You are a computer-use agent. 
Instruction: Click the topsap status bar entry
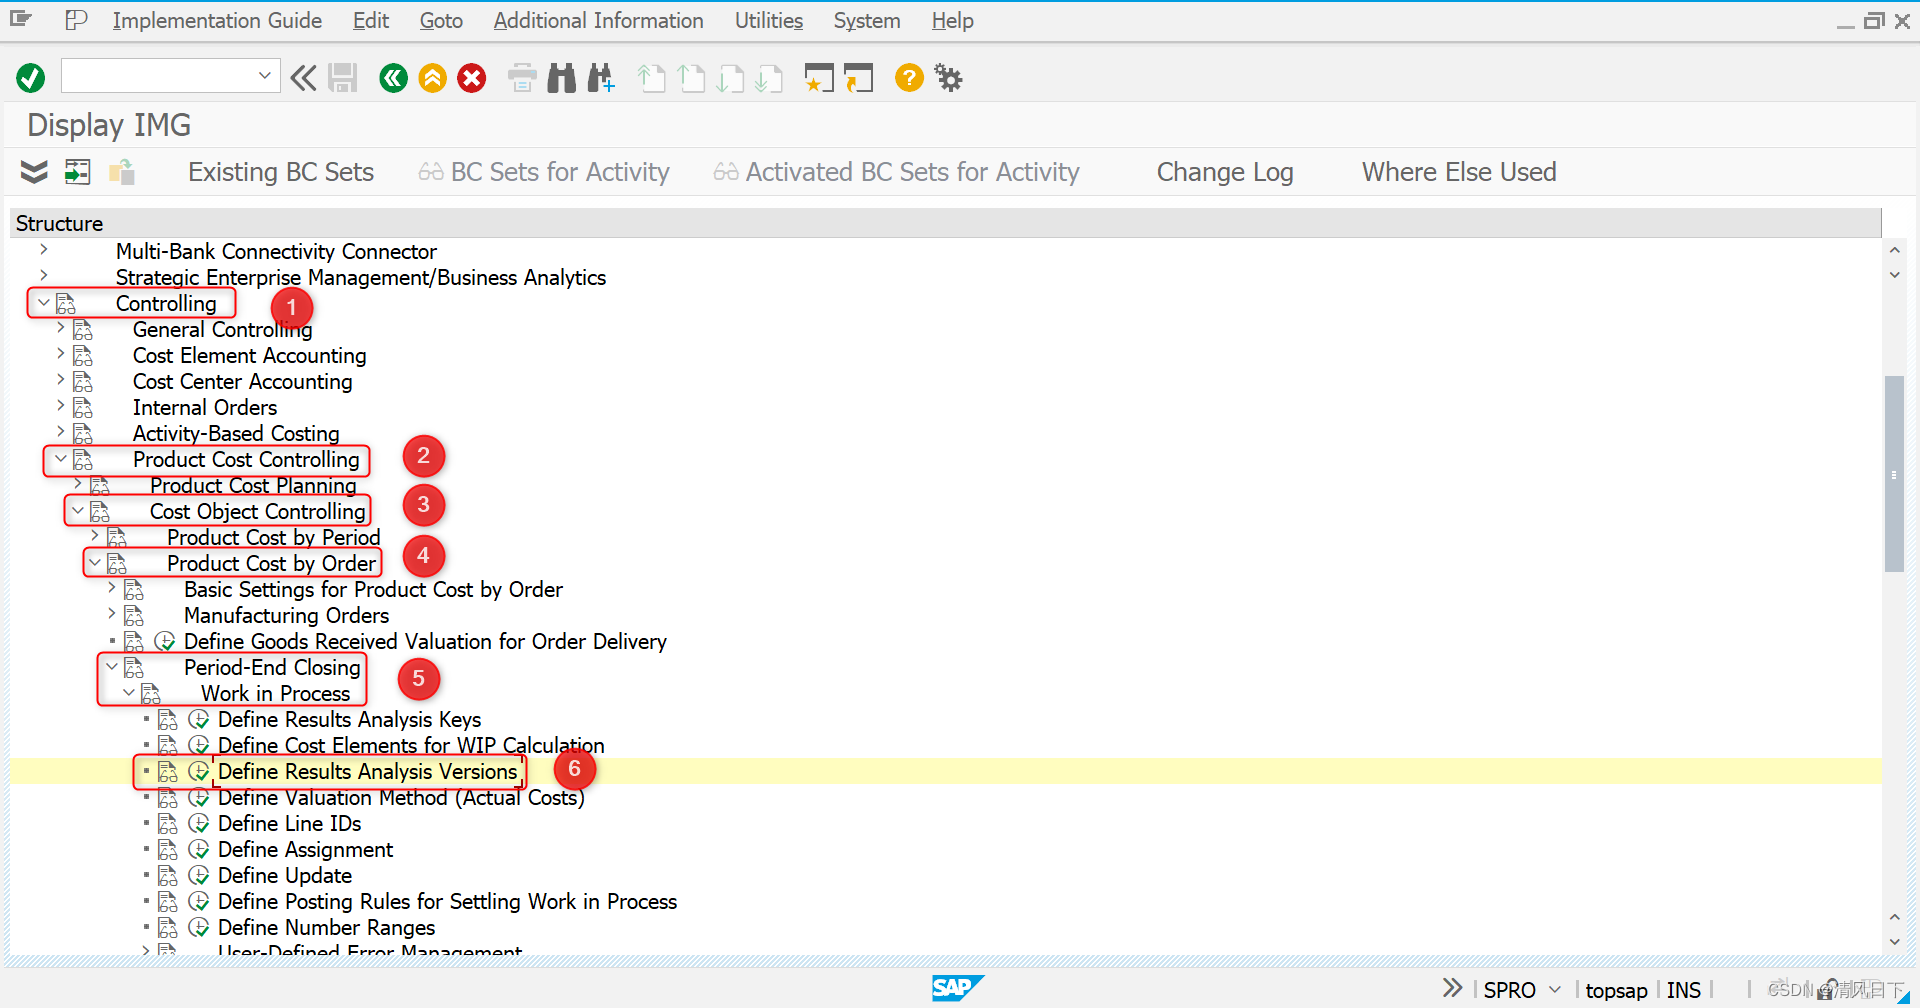pyautogui.click(x=1616, y=990)
